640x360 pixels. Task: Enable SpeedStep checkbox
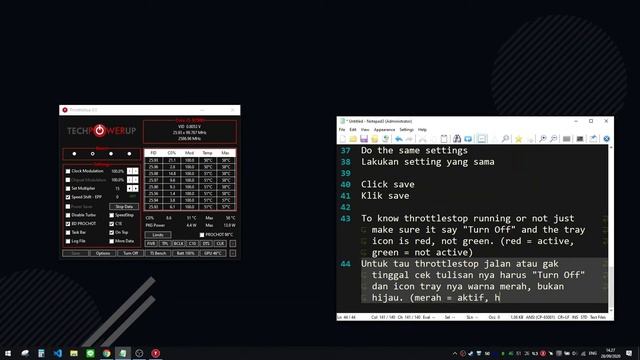(111, 215)
